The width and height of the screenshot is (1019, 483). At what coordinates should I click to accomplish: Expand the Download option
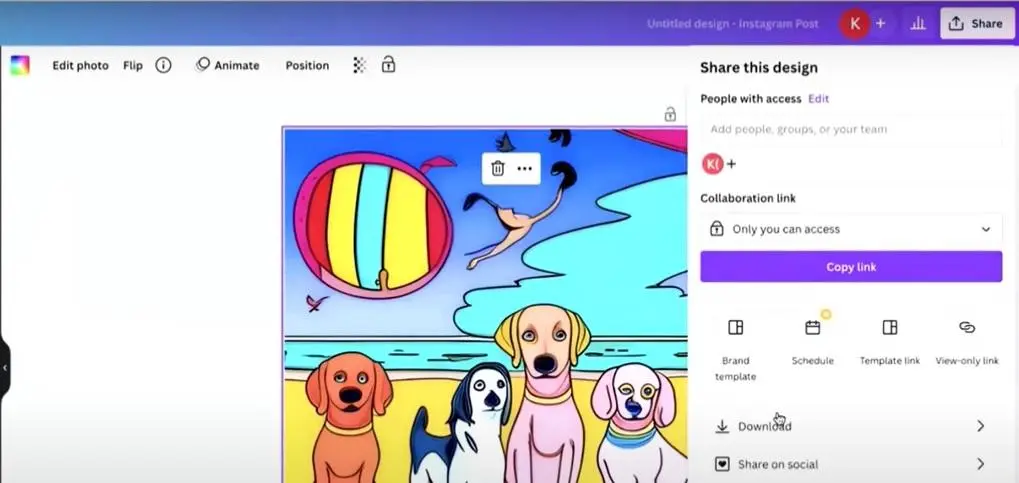pos(850,426)
